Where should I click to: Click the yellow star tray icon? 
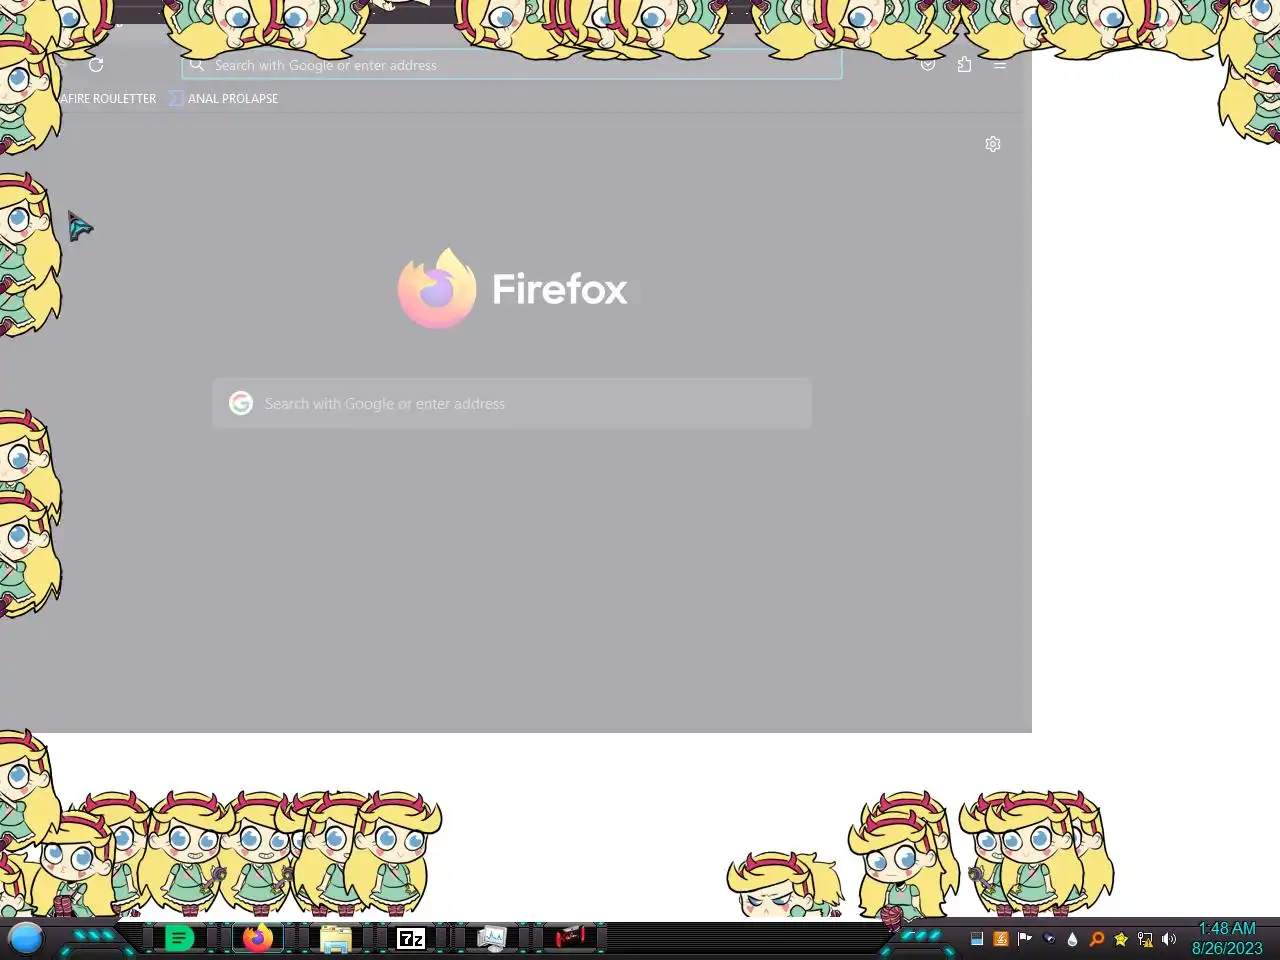1121,939
